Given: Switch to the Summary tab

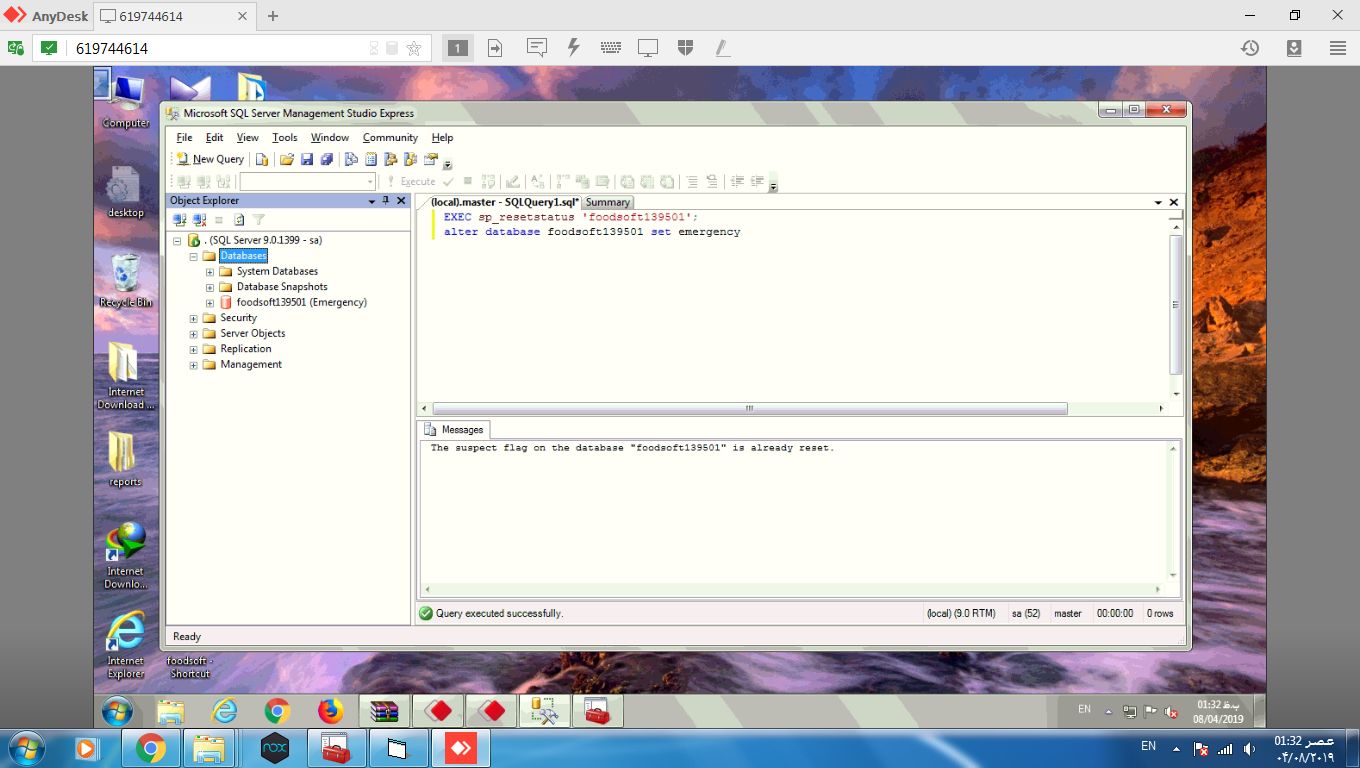Looking at the screenshot, I should click(x=608, y=202).
